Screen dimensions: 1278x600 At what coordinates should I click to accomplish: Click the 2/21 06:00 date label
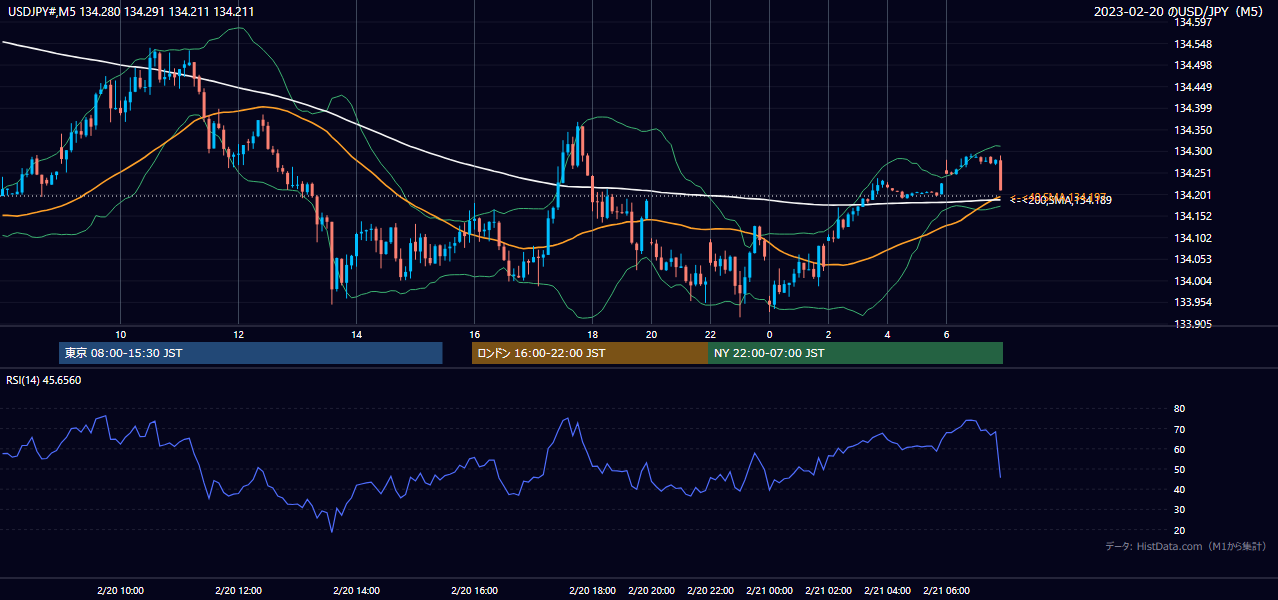point(946,591)
